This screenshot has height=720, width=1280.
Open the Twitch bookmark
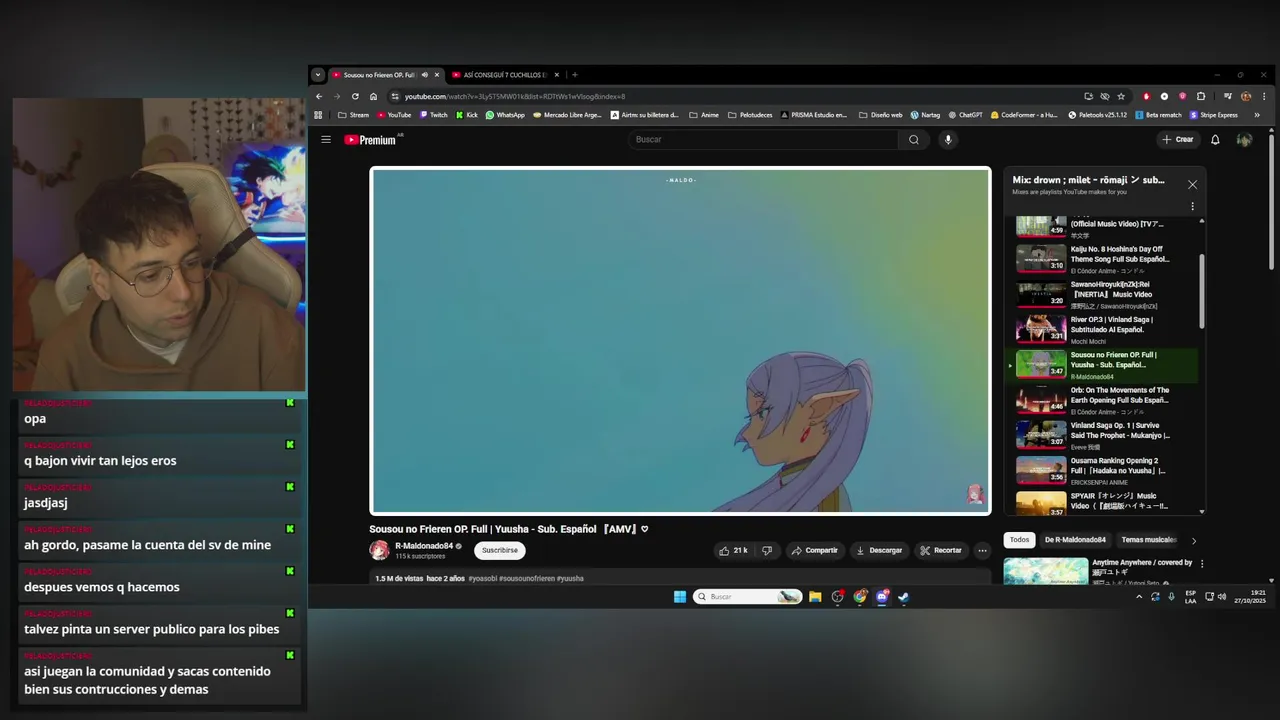click(434, 115)
